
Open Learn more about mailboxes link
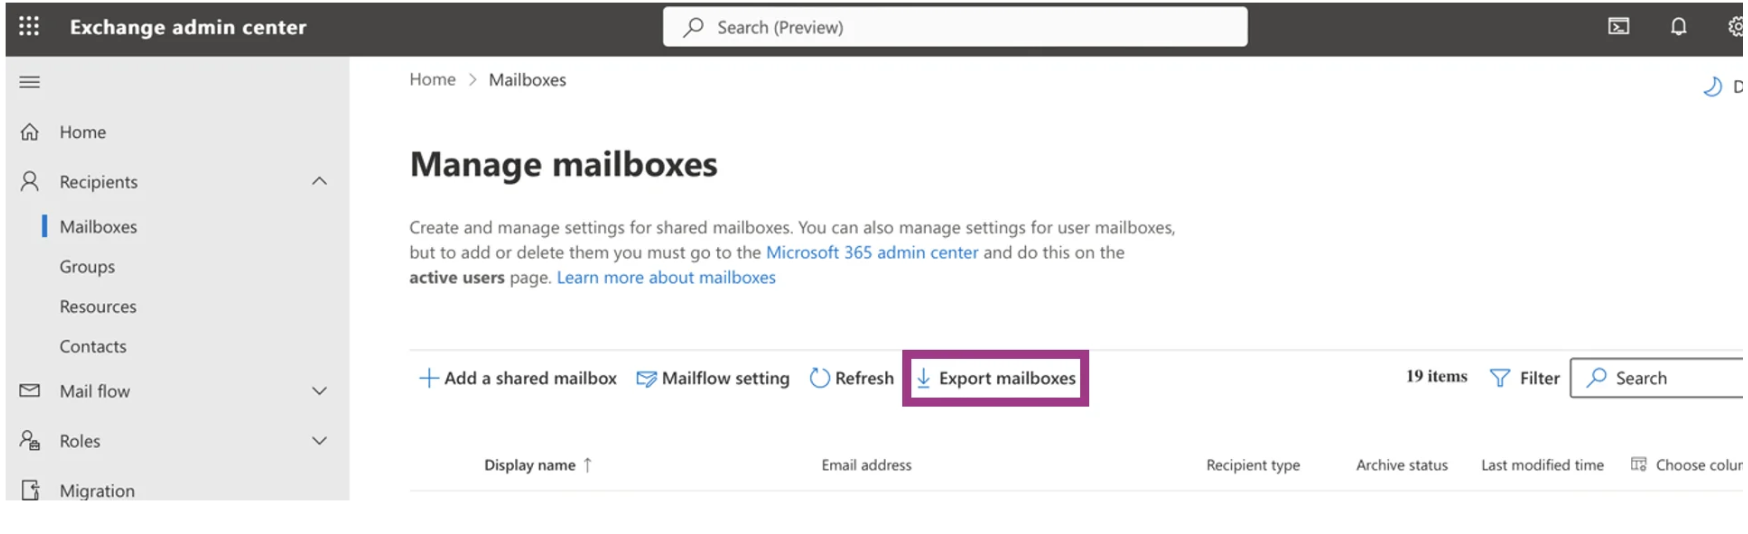(x=666, y=278)
